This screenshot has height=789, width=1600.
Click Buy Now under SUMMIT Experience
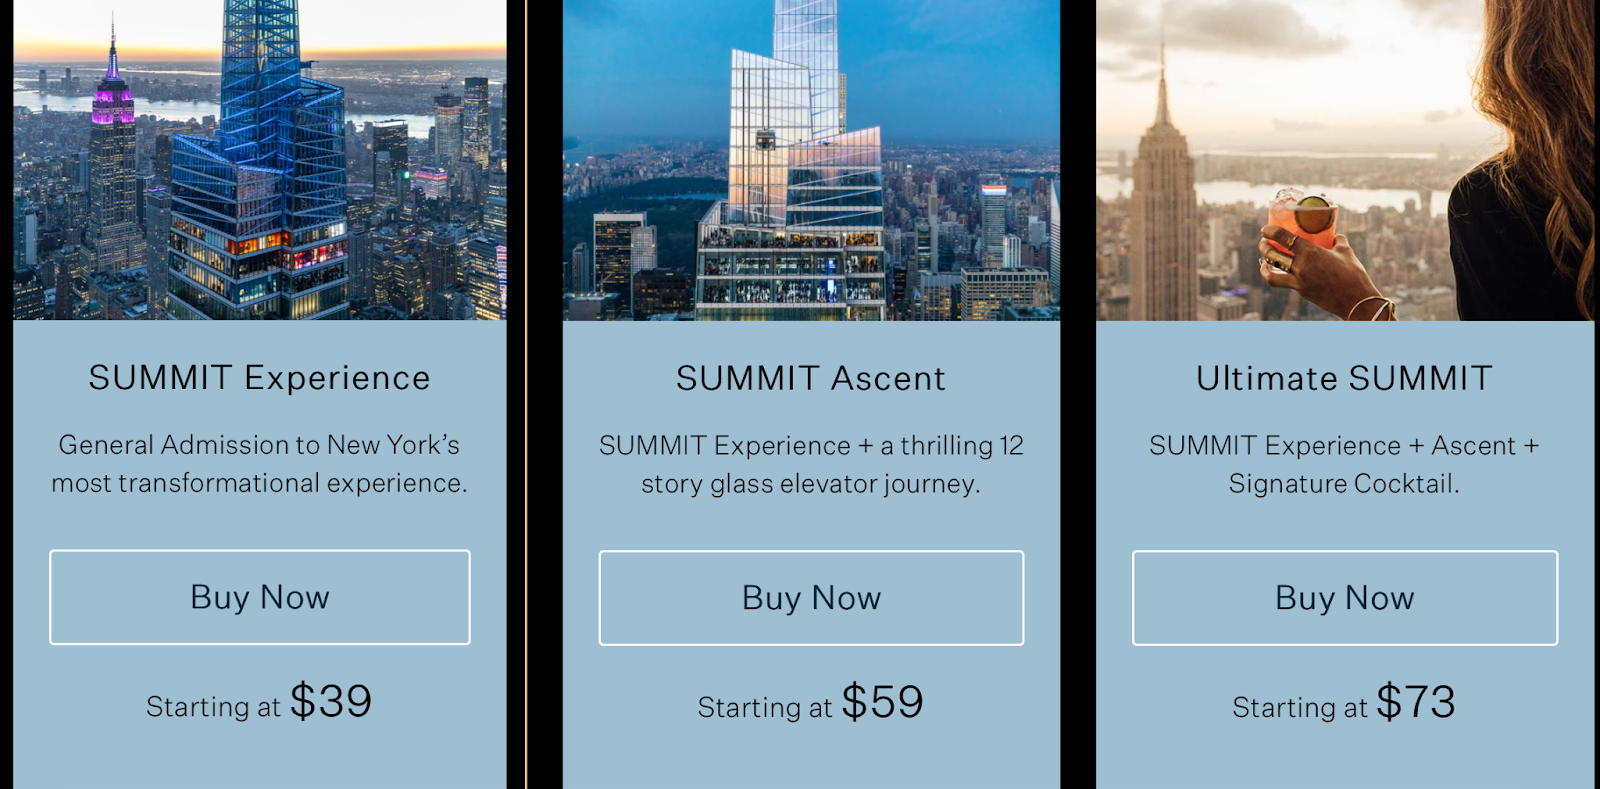tap(260, 597)
